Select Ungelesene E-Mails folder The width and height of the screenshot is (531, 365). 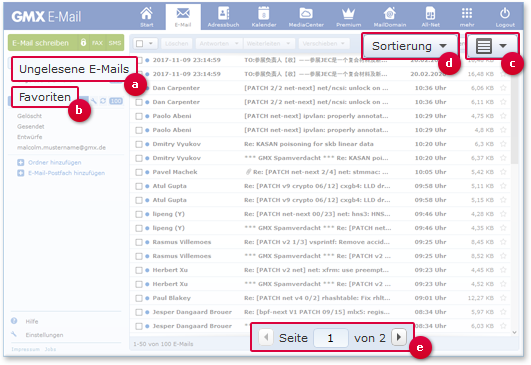click(x=74, y=69)
